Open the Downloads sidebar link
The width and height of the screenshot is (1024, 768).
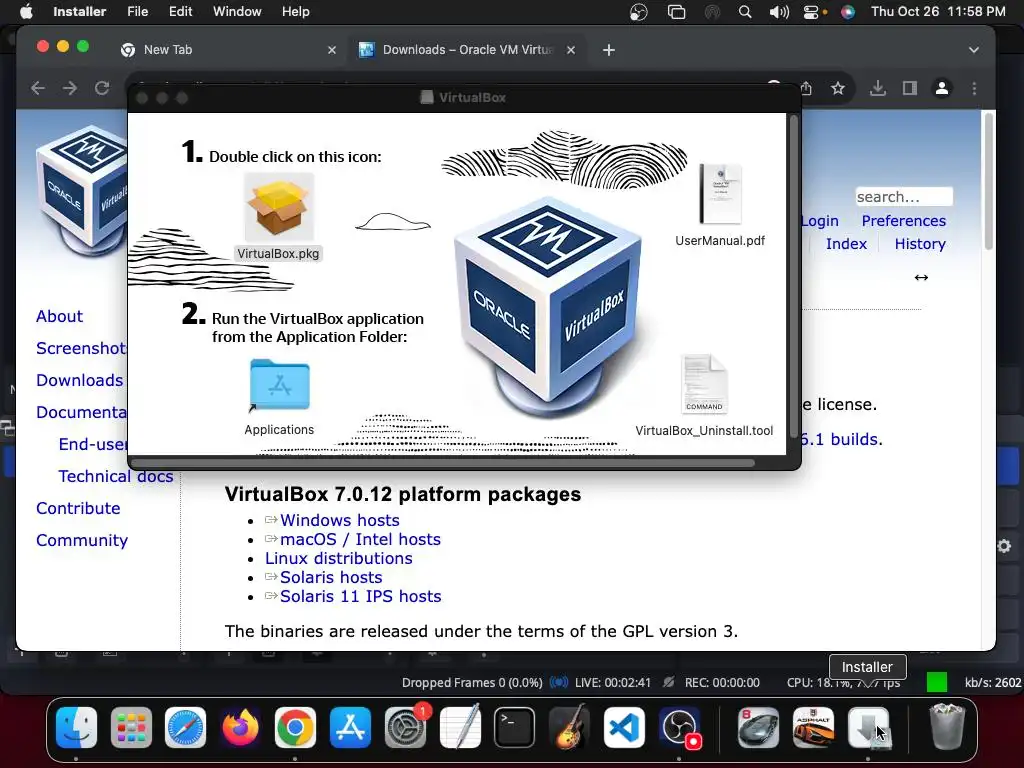click(79, 380)
